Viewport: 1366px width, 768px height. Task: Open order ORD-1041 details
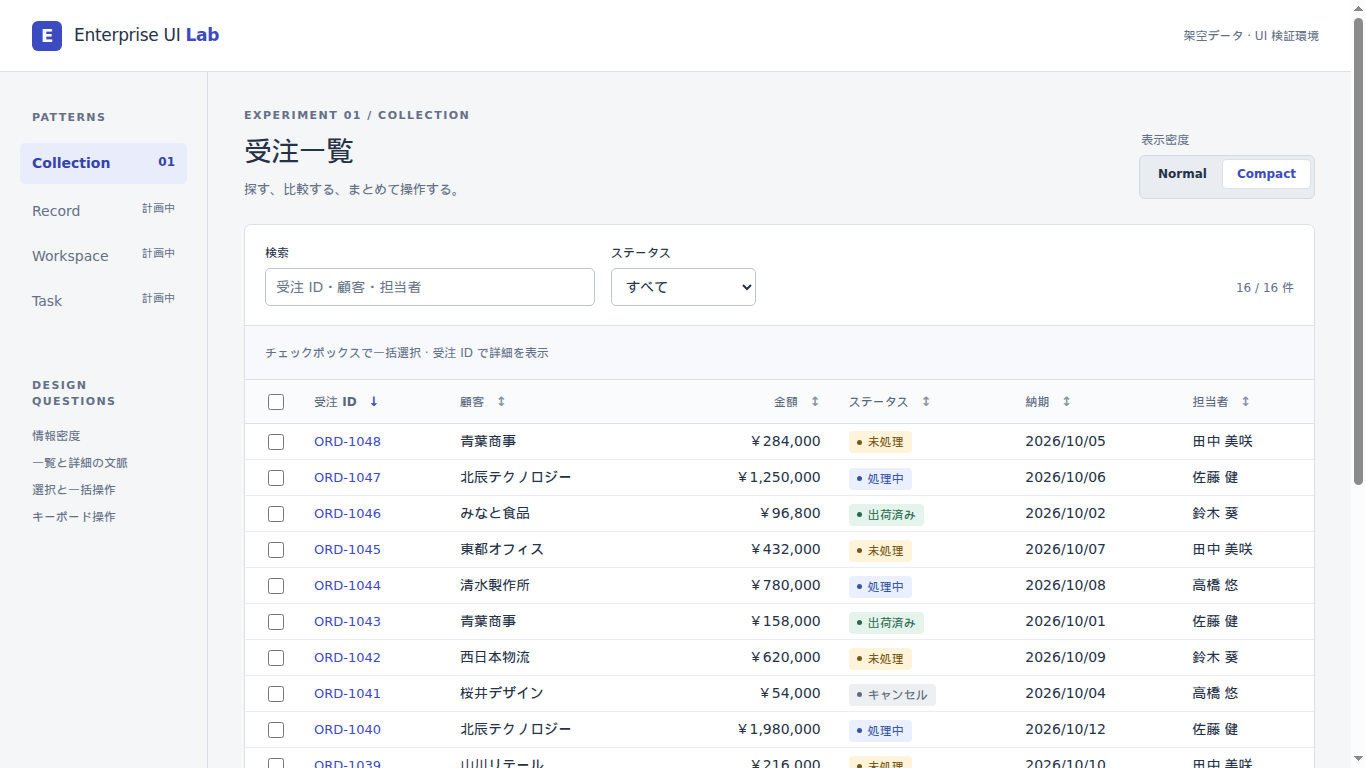coord(347,694)
